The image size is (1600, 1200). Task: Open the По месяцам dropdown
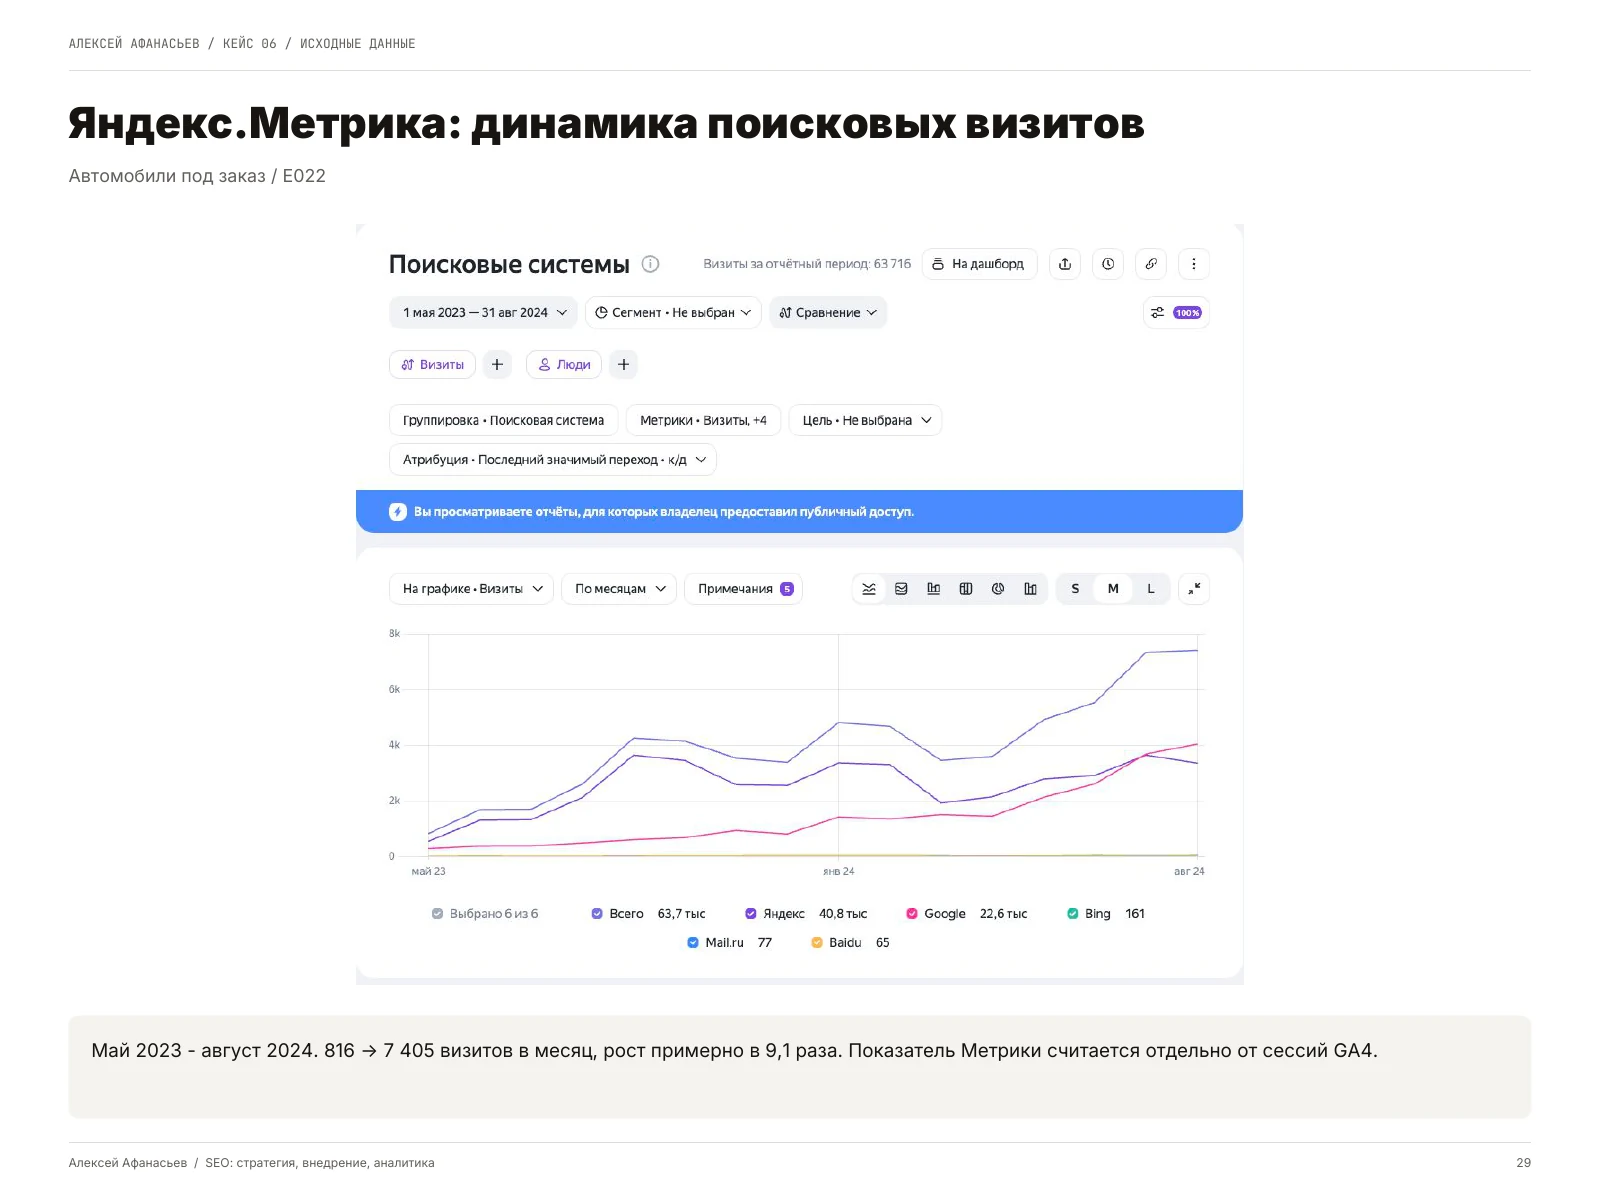[x=619, y=589]
